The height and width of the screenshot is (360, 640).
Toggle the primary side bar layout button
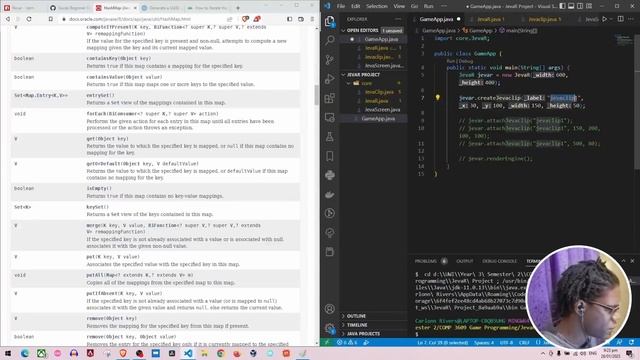[x=562, y=6]
